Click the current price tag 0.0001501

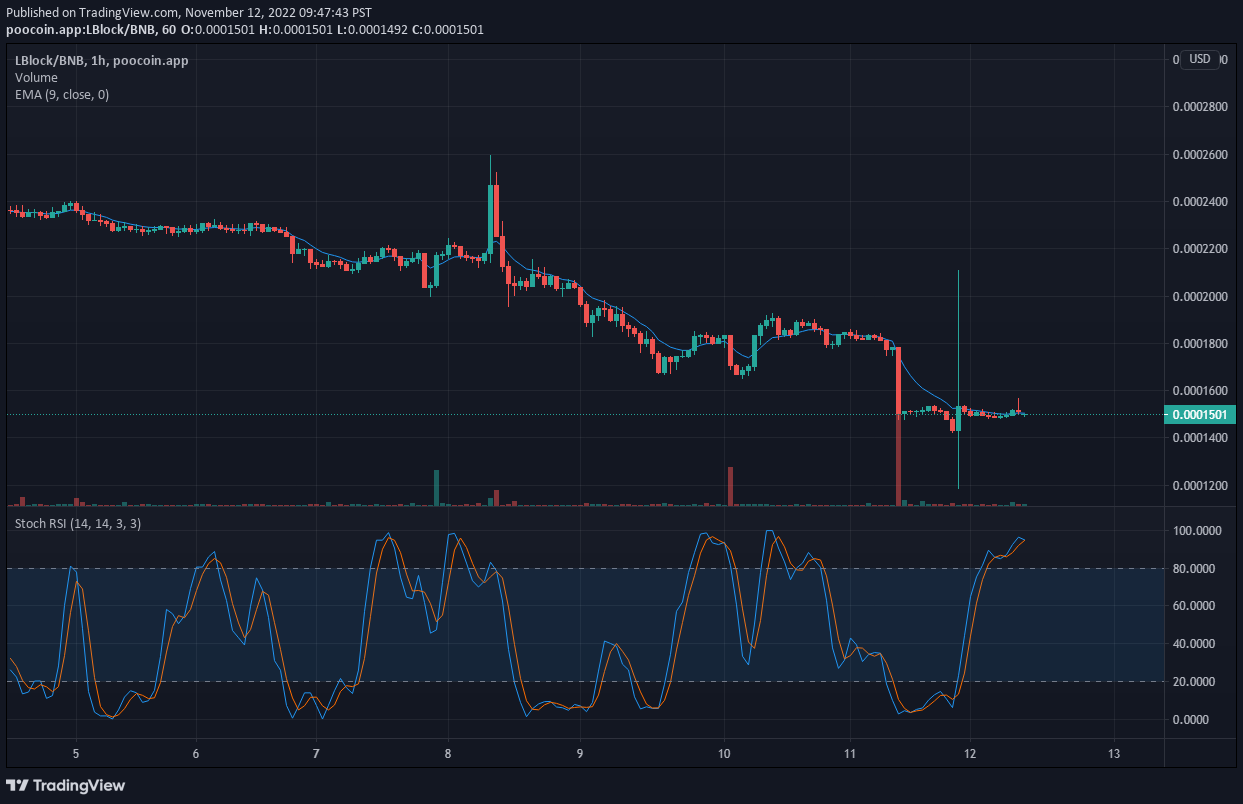click(1200, 414)
